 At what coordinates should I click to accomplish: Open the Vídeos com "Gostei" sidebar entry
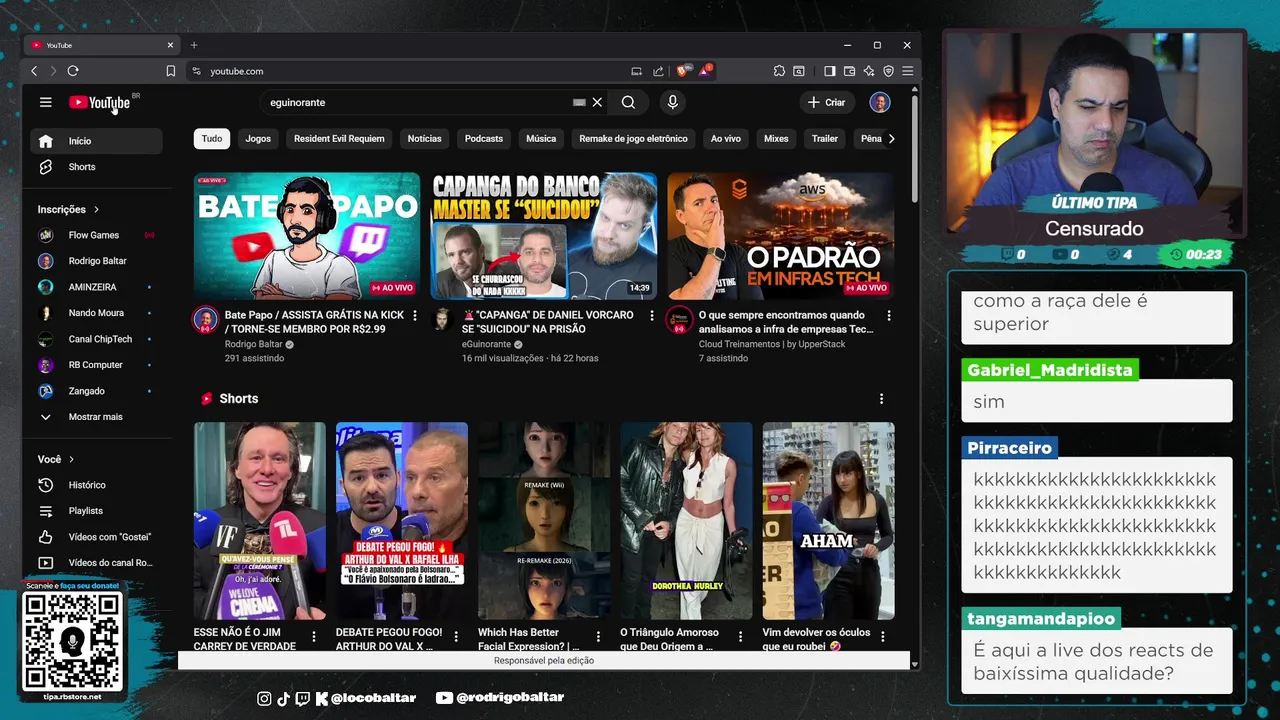tap(96, 537)
